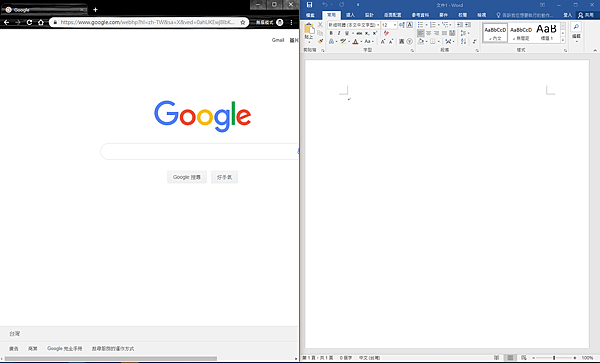Align text left in Word
This screenshot has height=363, width=600.
(x=421, y=33)
